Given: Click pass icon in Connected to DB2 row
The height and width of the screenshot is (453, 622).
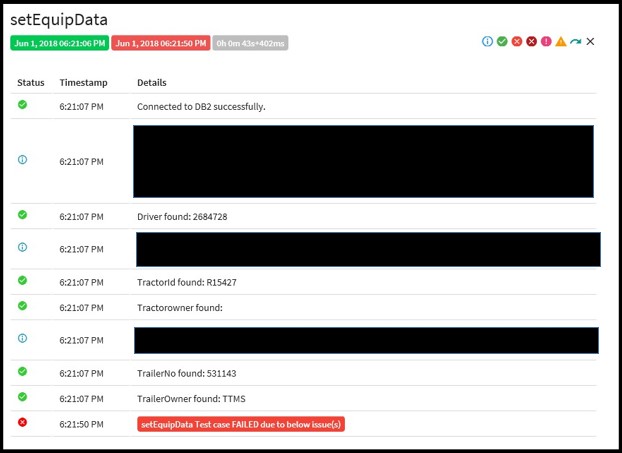Looking at the screenshot, I should click(x=23, y=104).
